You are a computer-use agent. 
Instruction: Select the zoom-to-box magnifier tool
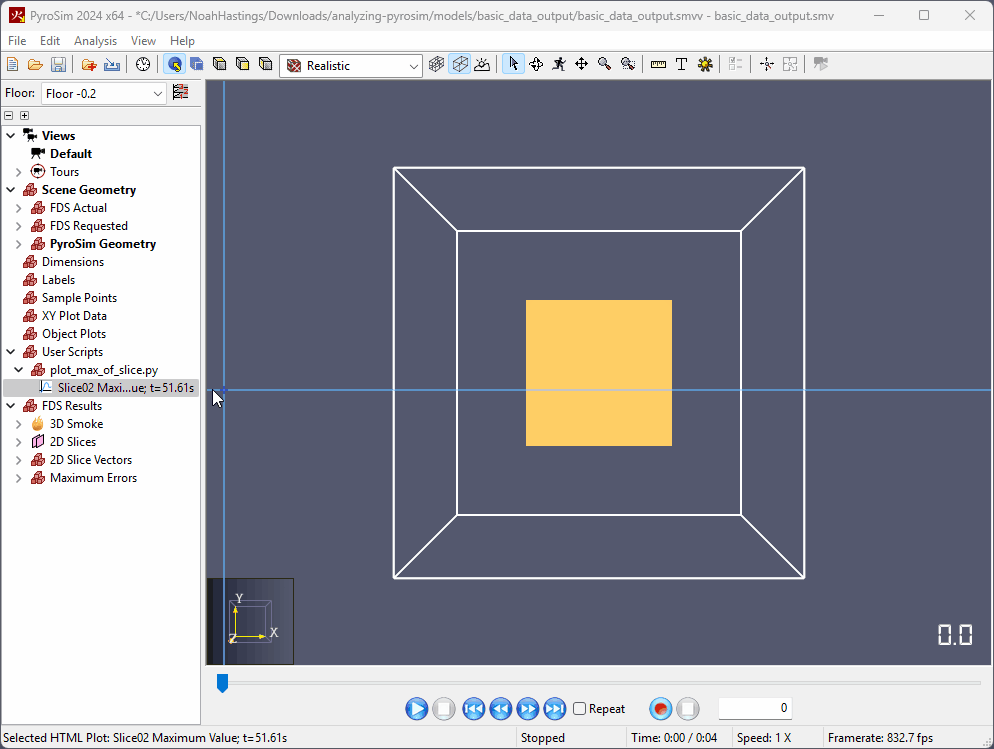(628, 65)
